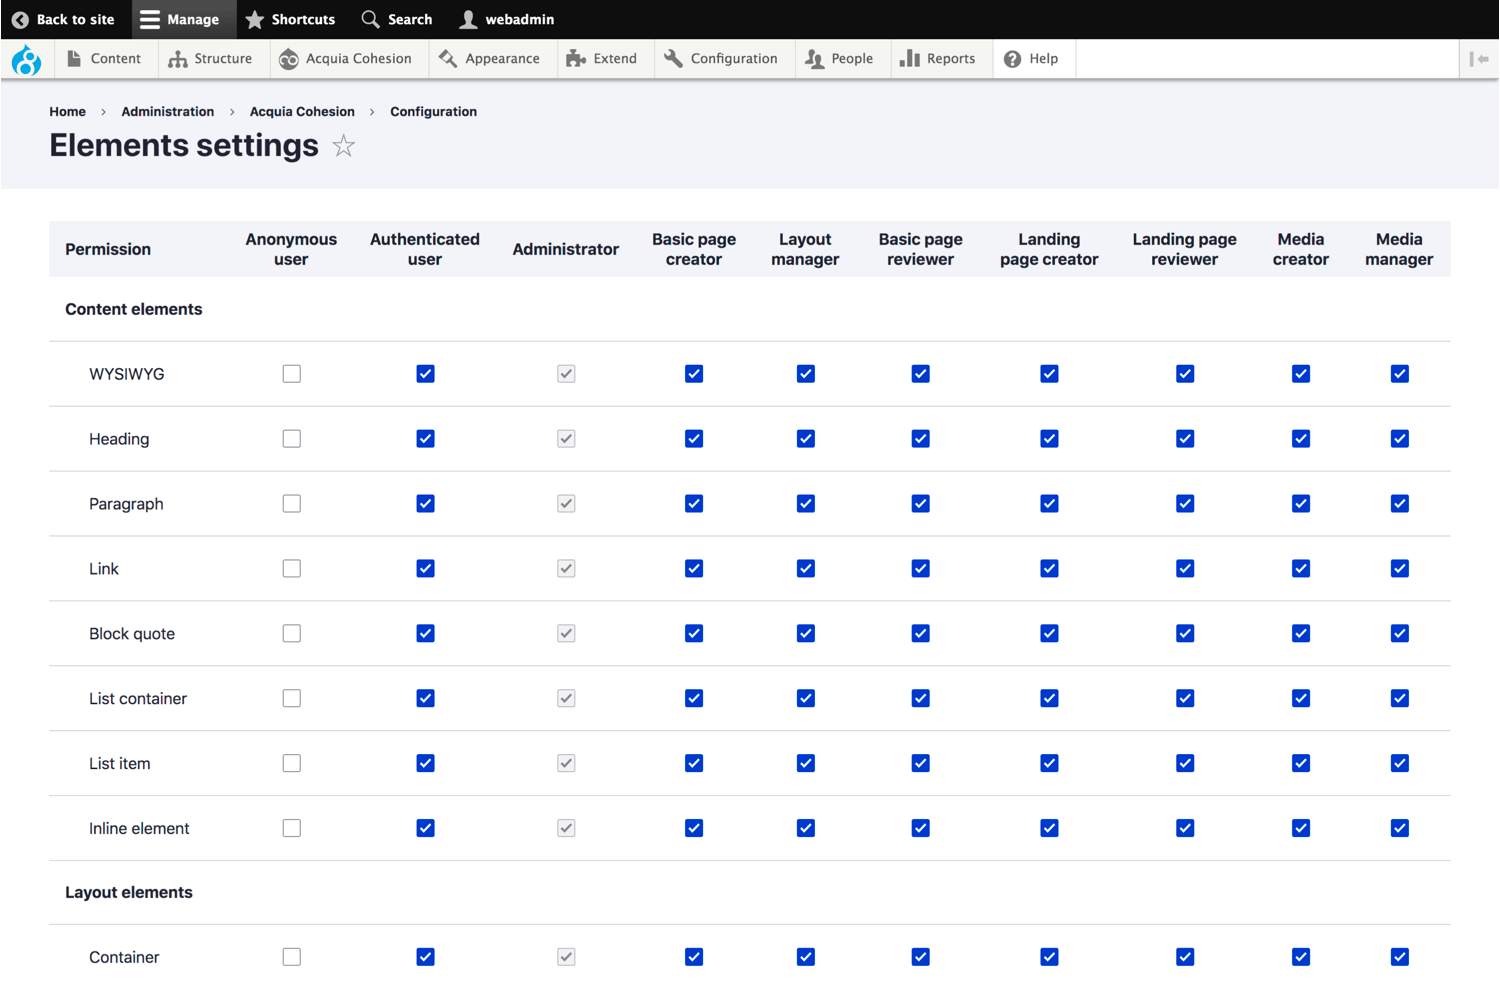Viewport: 1500px width, 987px height.
Task: Click the Content elements section heading
Action: pyautogui.click(x=134, y=309)
